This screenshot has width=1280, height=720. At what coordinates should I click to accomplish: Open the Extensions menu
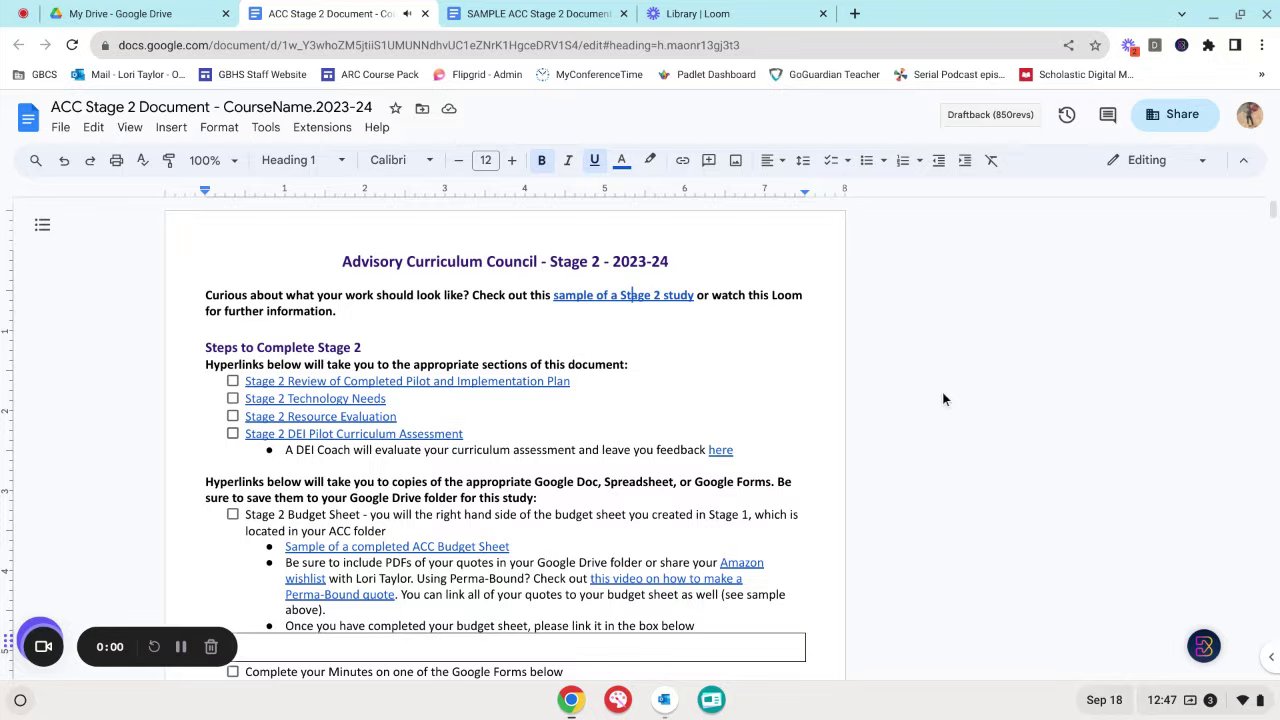322,127
